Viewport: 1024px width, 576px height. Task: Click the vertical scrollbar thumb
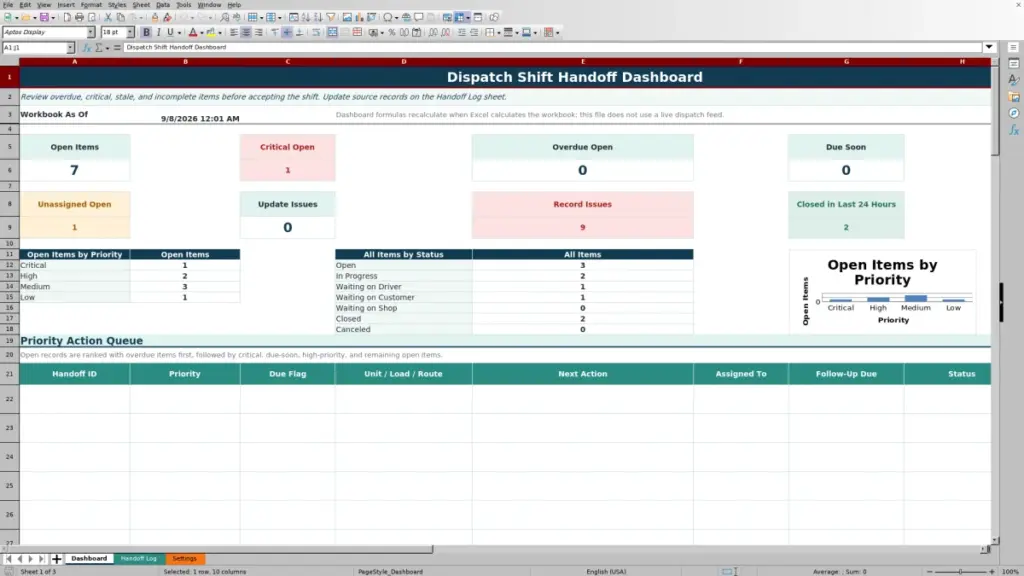[x=995, y=110]
